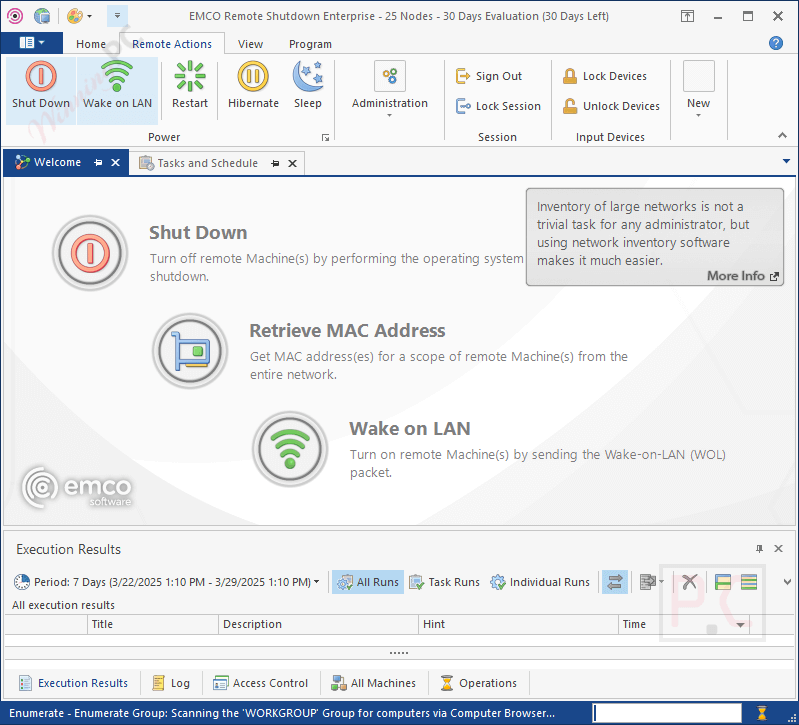Image resolution: width=799 pixels, height=725 pixels.
Task: Click the Time column header
Action: [684, 624]
